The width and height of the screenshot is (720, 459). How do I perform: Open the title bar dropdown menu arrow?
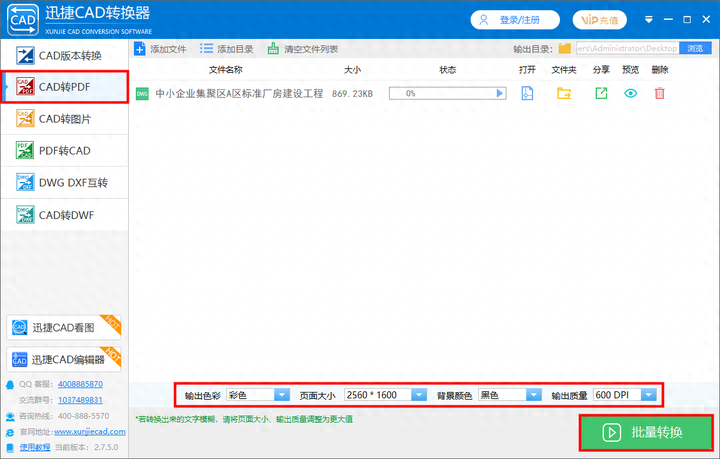[x=649, y=19]
